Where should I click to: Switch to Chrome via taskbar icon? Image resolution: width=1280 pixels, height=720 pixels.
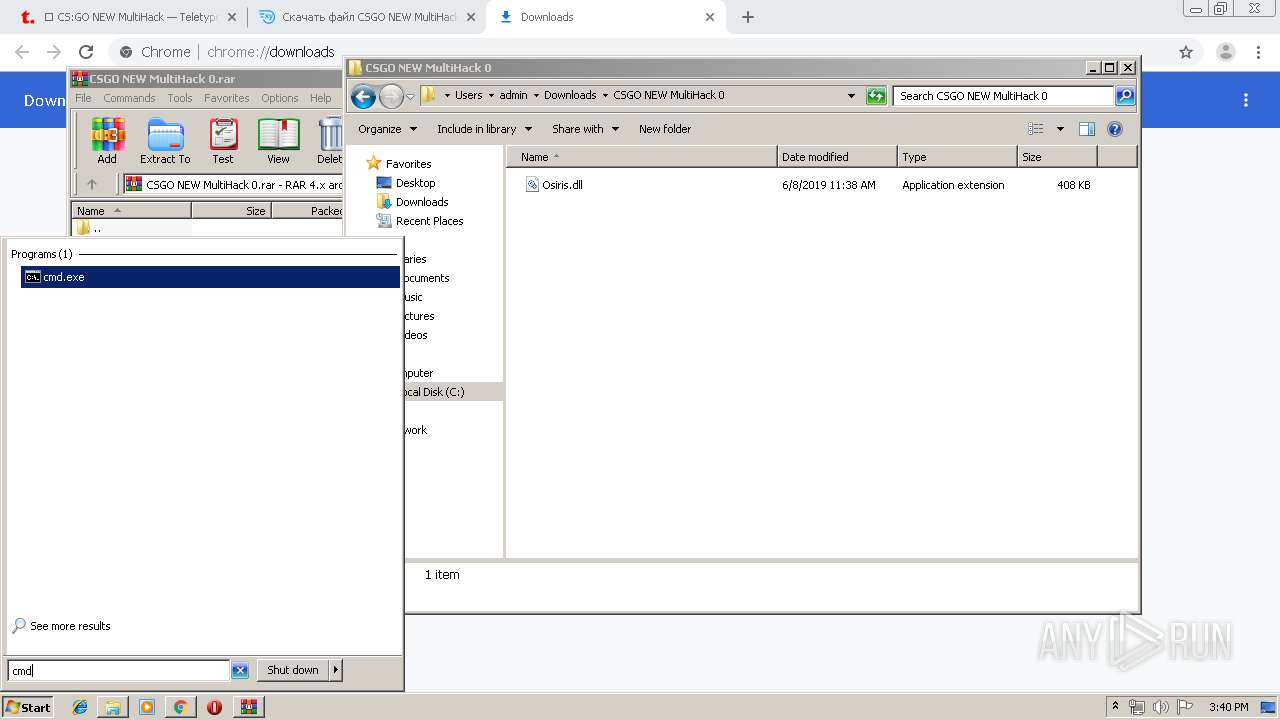[x=180, y=707]
